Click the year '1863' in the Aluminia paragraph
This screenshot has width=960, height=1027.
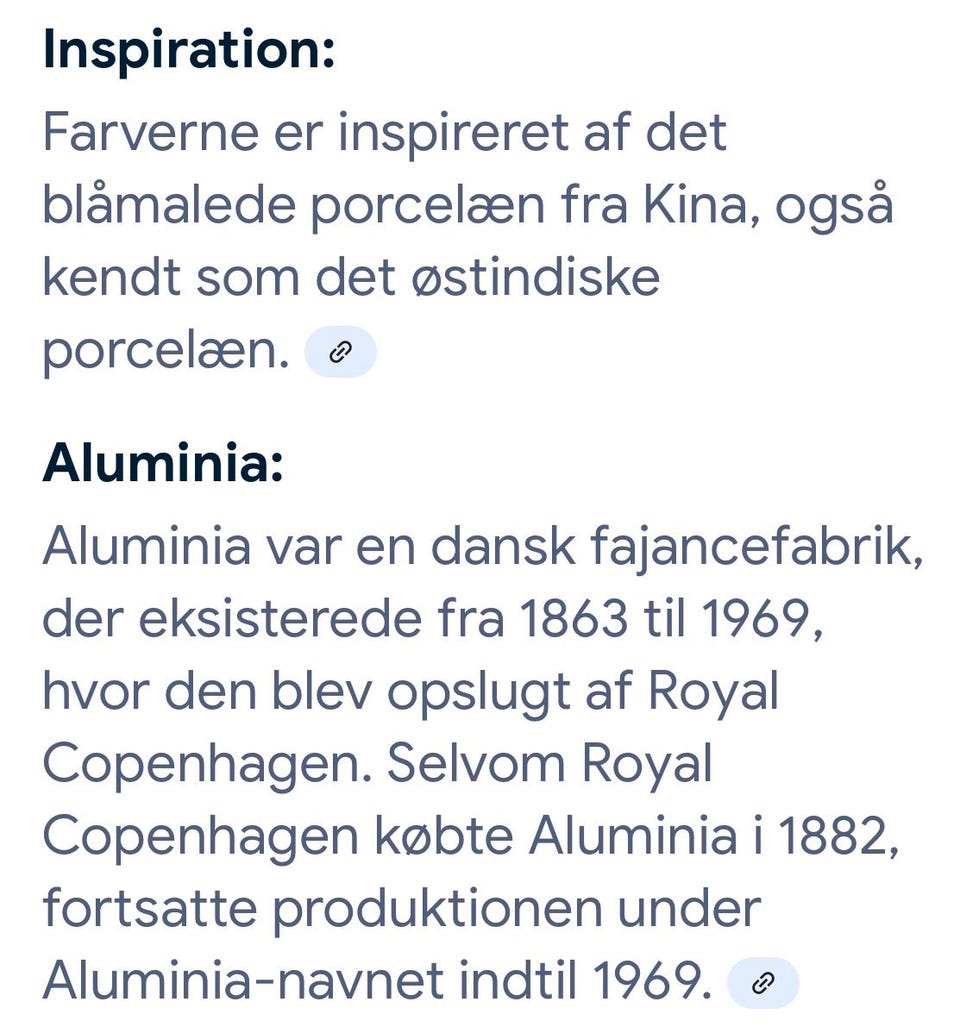573,620
